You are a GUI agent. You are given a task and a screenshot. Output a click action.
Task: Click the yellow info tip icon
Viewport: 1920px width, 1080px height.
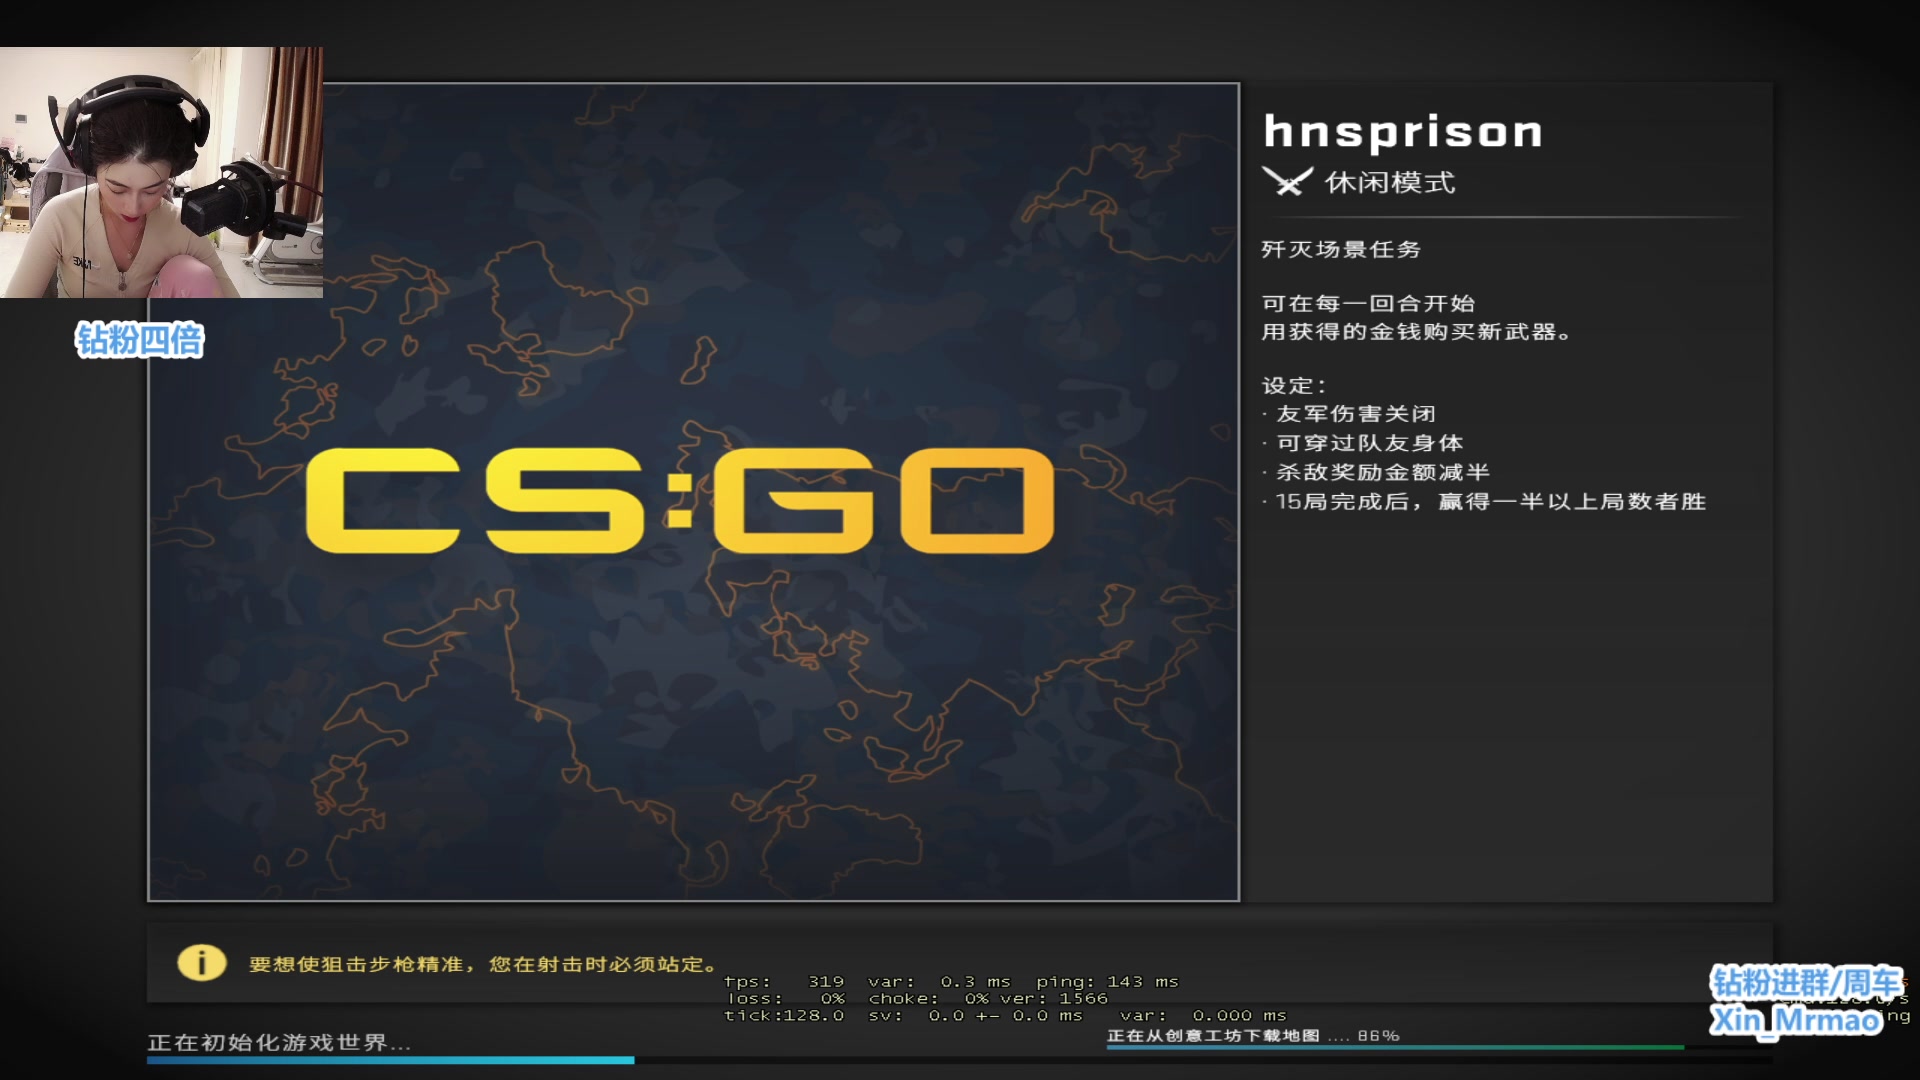click(201, 963)
